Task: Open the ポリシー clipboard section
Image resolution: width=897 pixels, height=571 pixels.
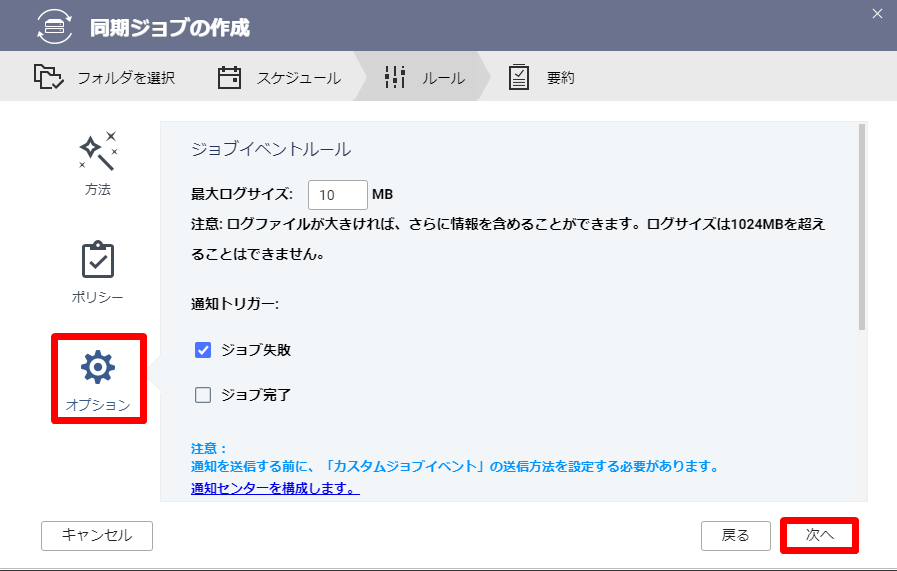Action: (x=98, y=259)
